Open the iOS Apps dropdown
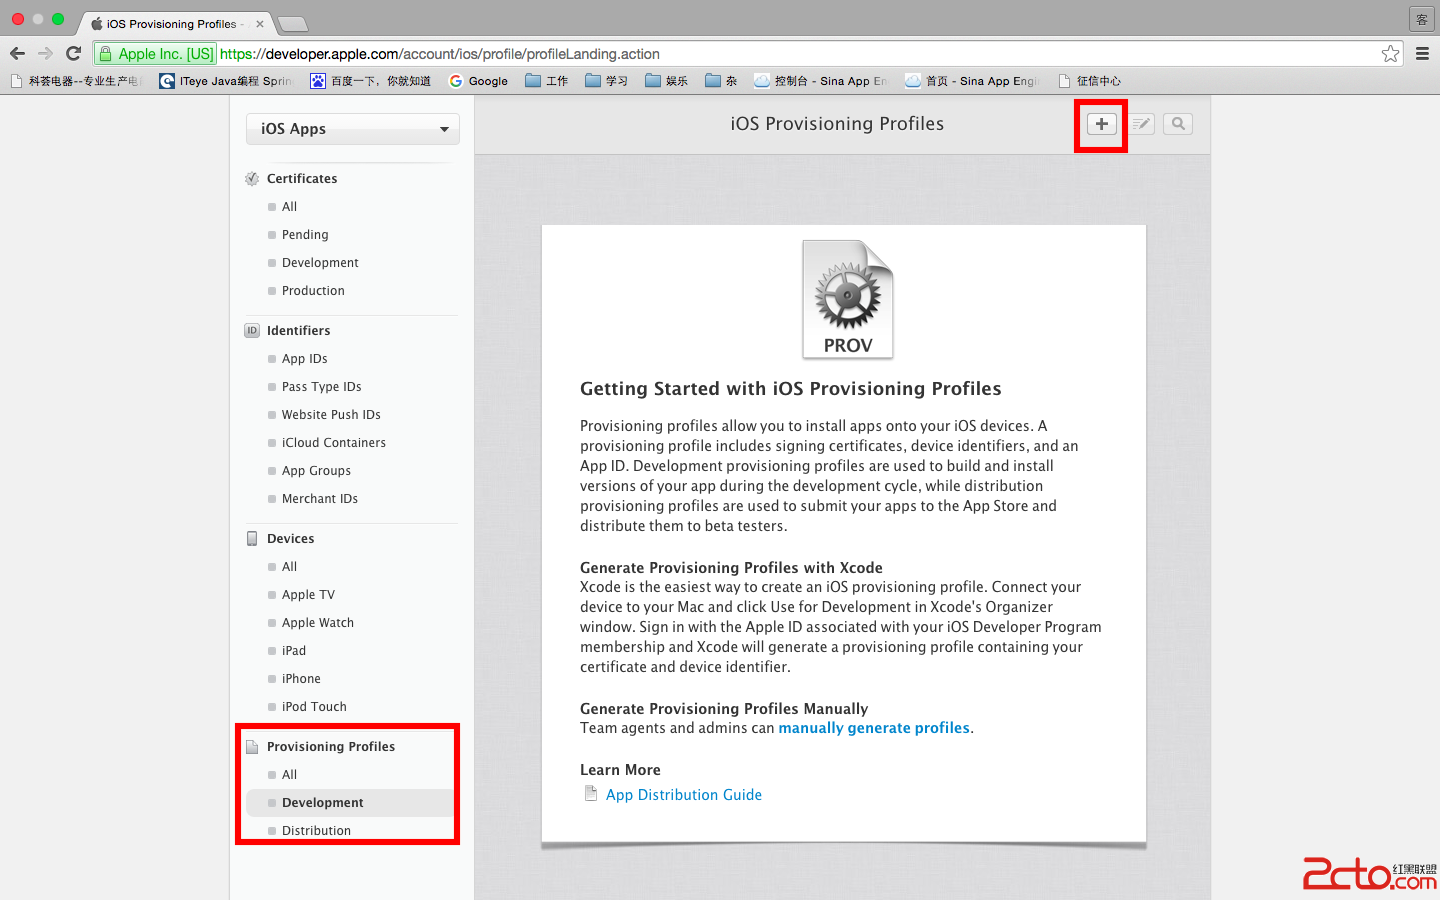This screenshot has height=900, width=1440. [353, 129]
